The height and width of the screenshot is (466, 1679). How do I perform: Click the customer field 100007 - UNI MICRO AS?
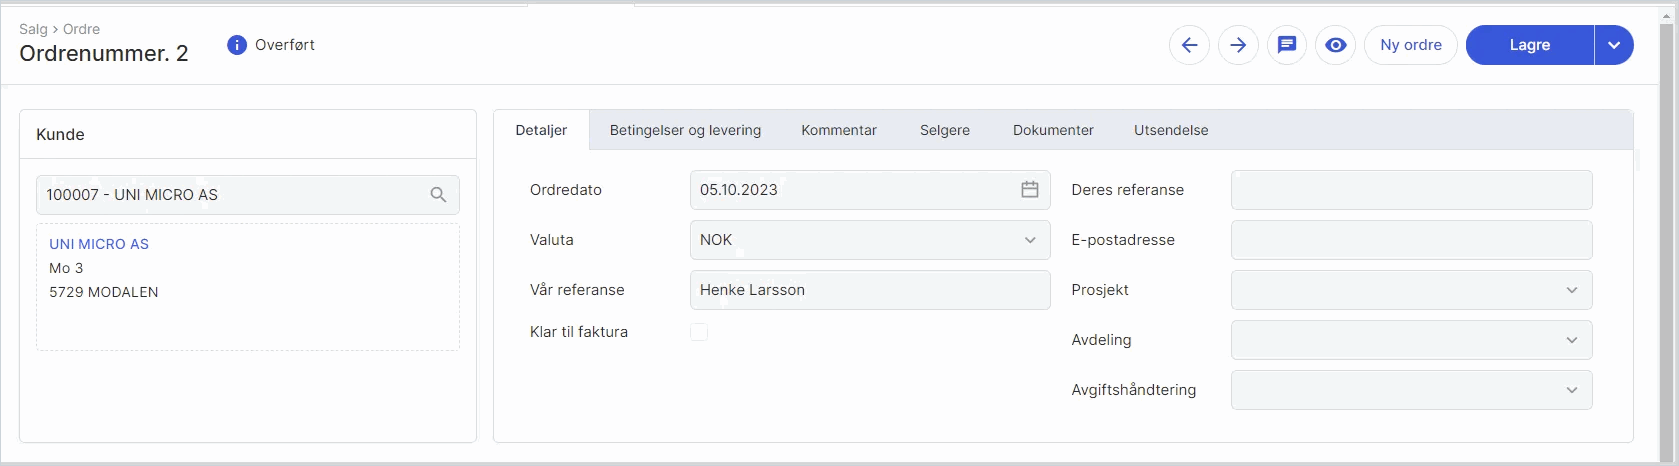click(x=248, y=195)
